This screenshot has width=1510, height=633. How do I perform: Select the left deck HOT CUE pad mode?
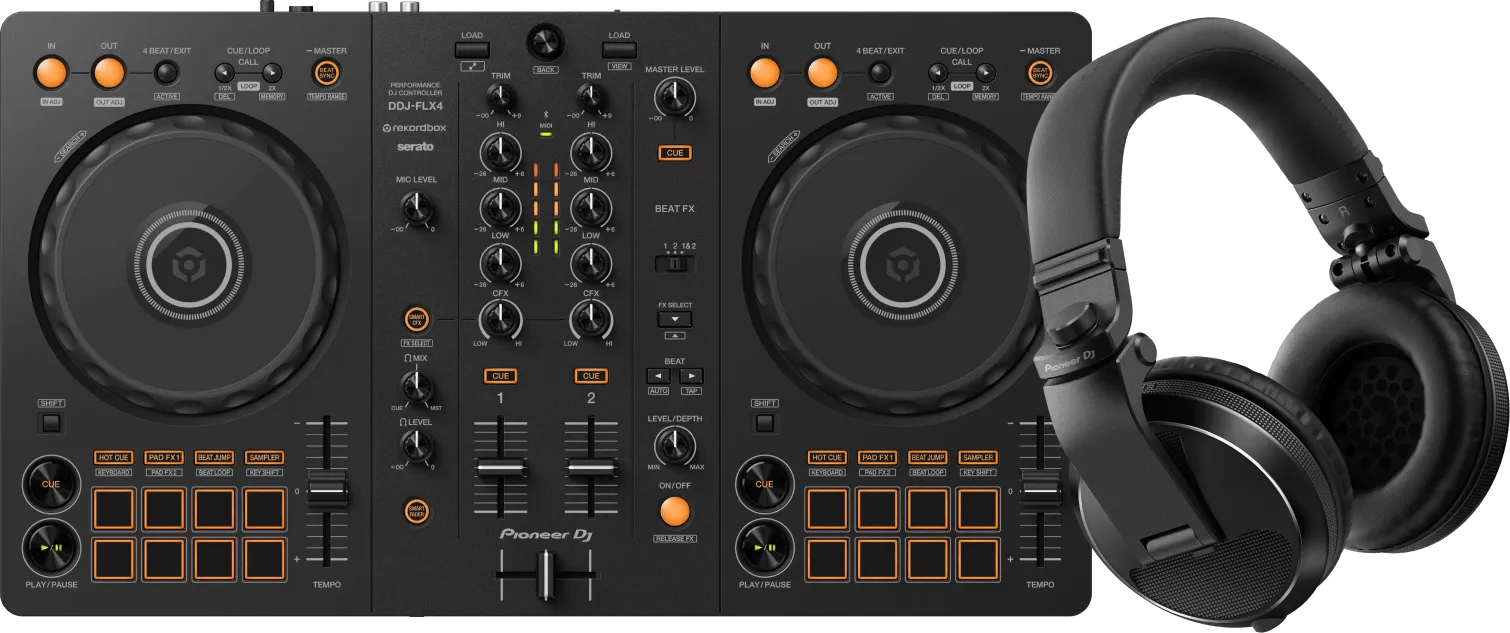[114, 457]
